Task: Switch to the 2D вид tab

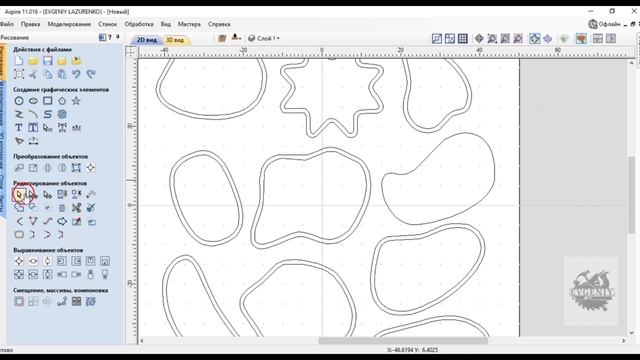Action: [x=147, y=40]
